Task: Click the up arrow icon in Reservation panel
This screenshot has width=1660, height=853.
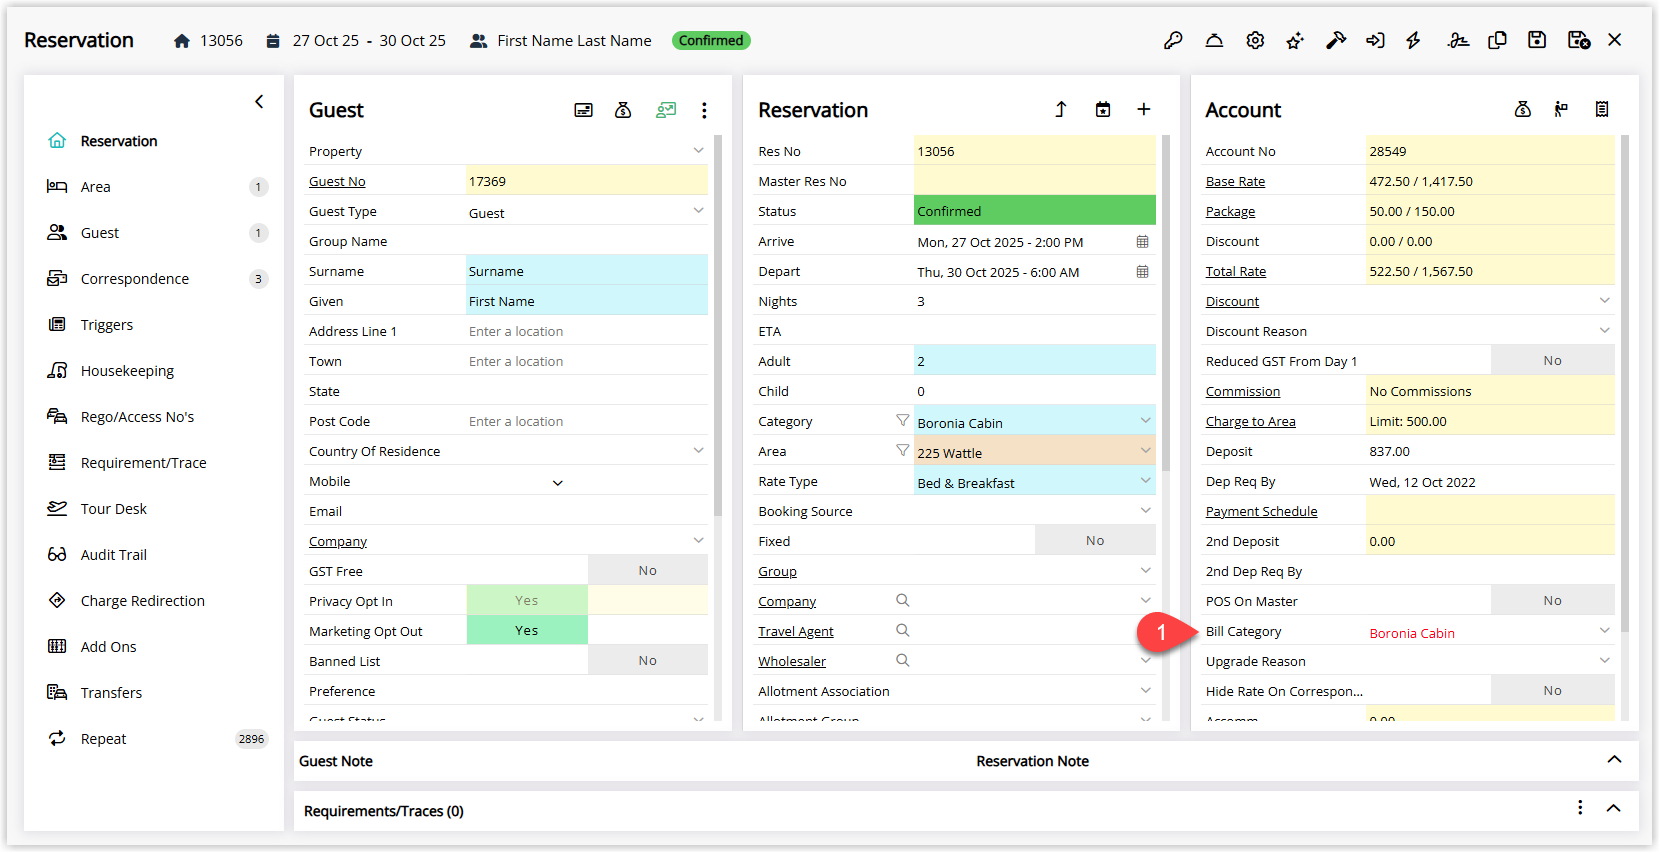Action: [1061, 109]
